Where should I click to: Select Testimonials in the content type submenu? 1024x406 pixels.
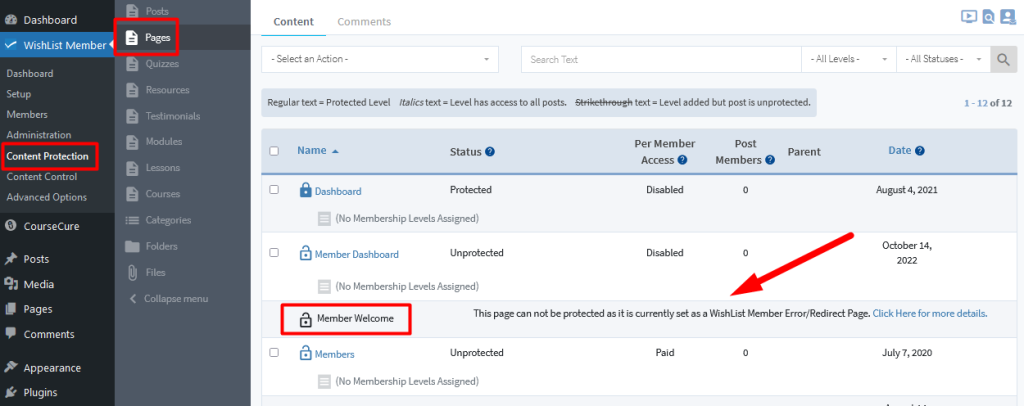tap(172, 116)
